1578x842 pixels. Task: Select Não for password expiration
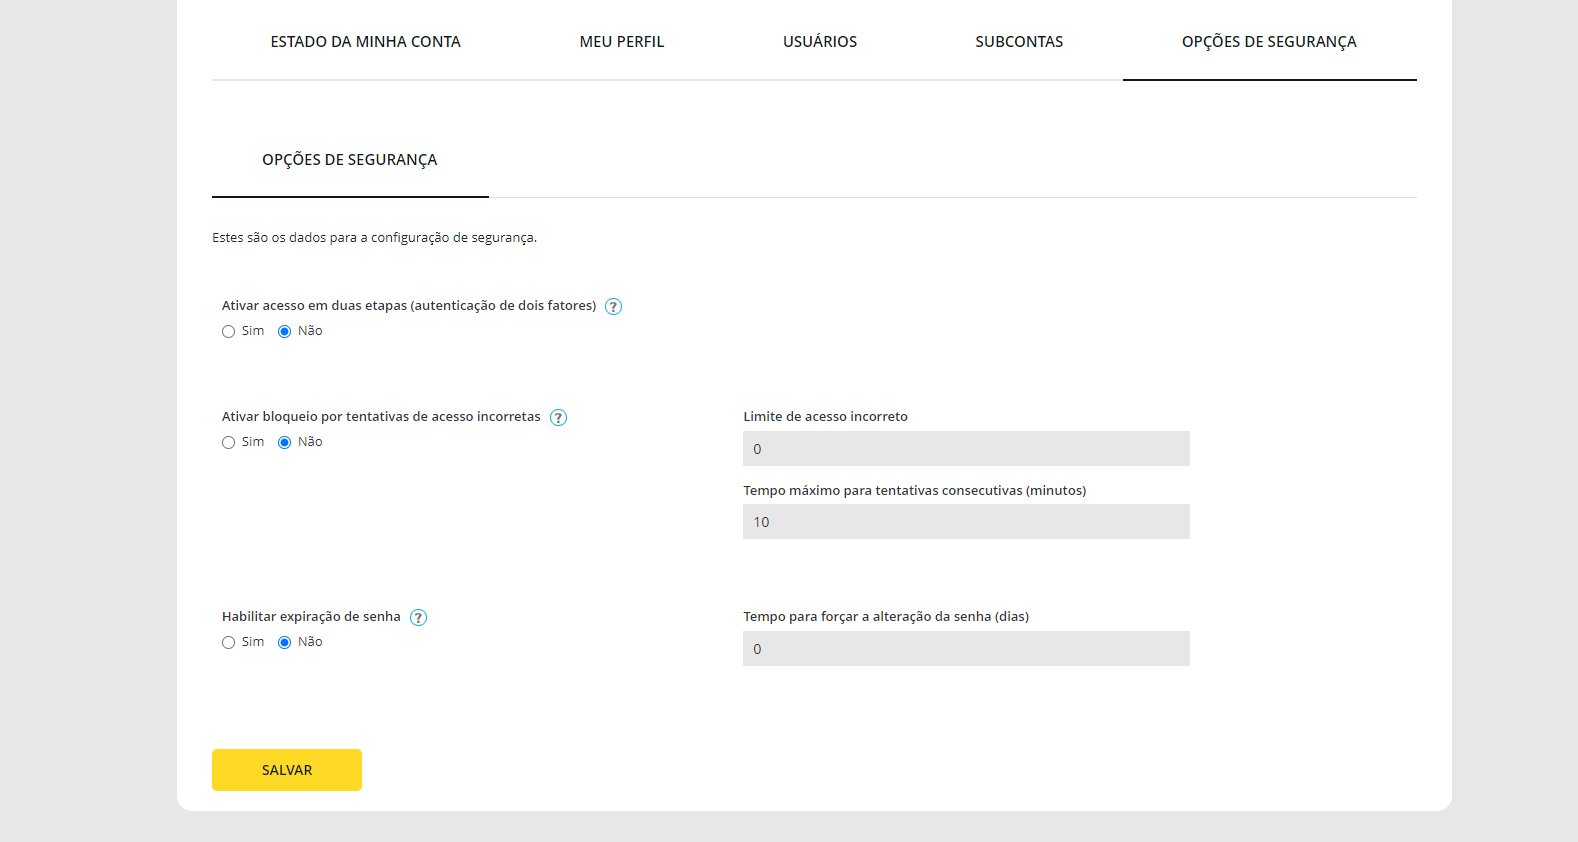285,643
